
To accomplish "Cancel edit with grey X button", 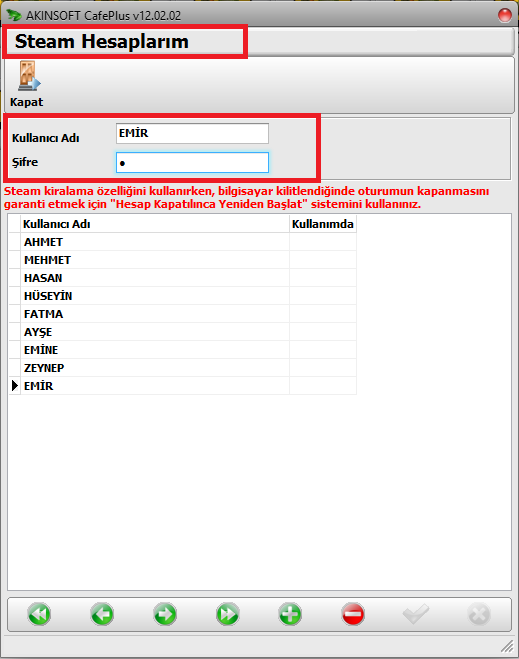I will (479, 614).
